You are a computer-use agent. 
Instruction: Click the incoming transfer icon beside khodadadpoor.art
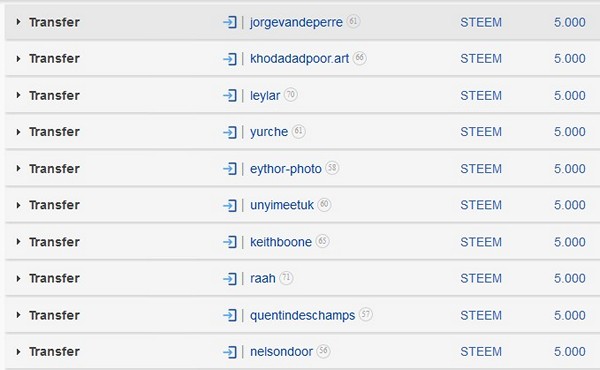click(x=230, y=59)
